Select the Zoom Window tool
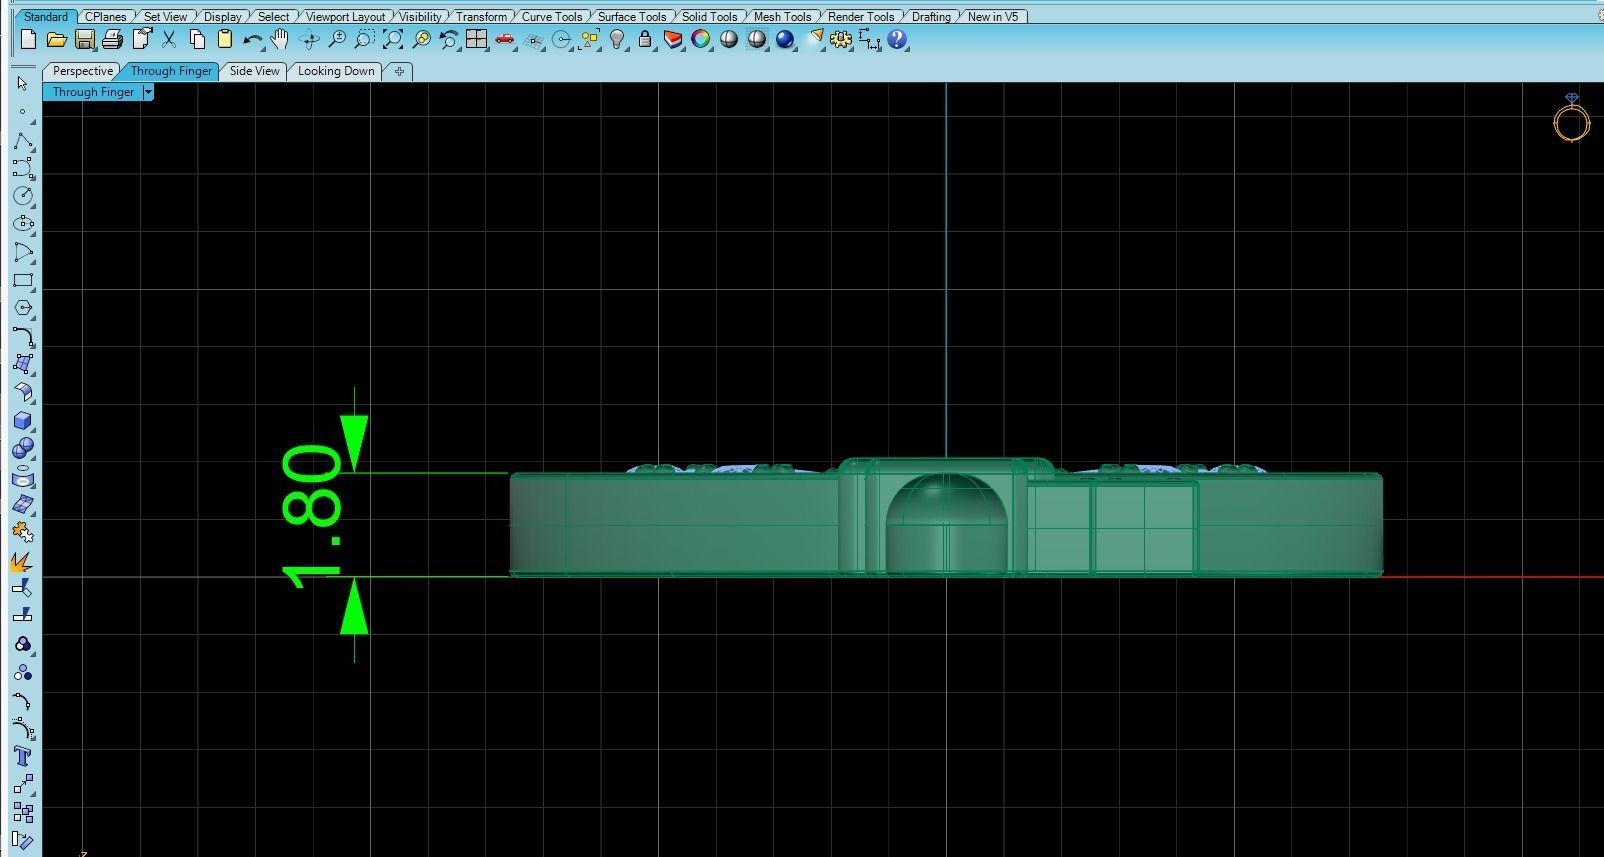Viewport: 1604px width, 857px height. pos(365,40)
